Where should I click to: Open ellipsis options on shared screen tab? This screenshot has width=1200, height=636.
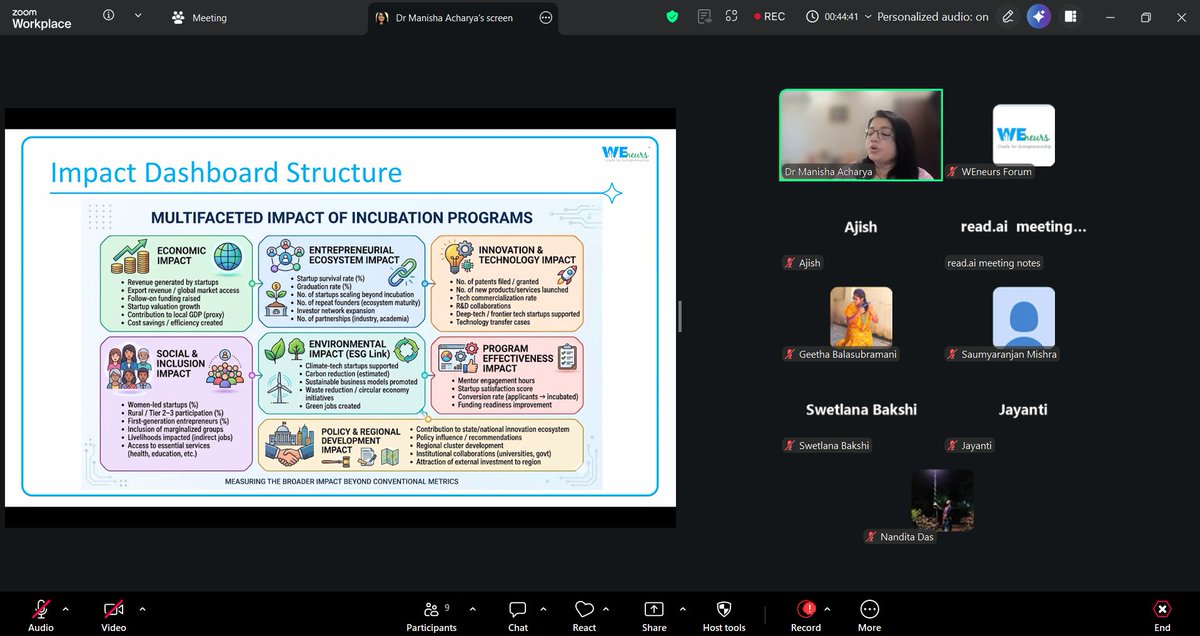click(x=545, y=17)
